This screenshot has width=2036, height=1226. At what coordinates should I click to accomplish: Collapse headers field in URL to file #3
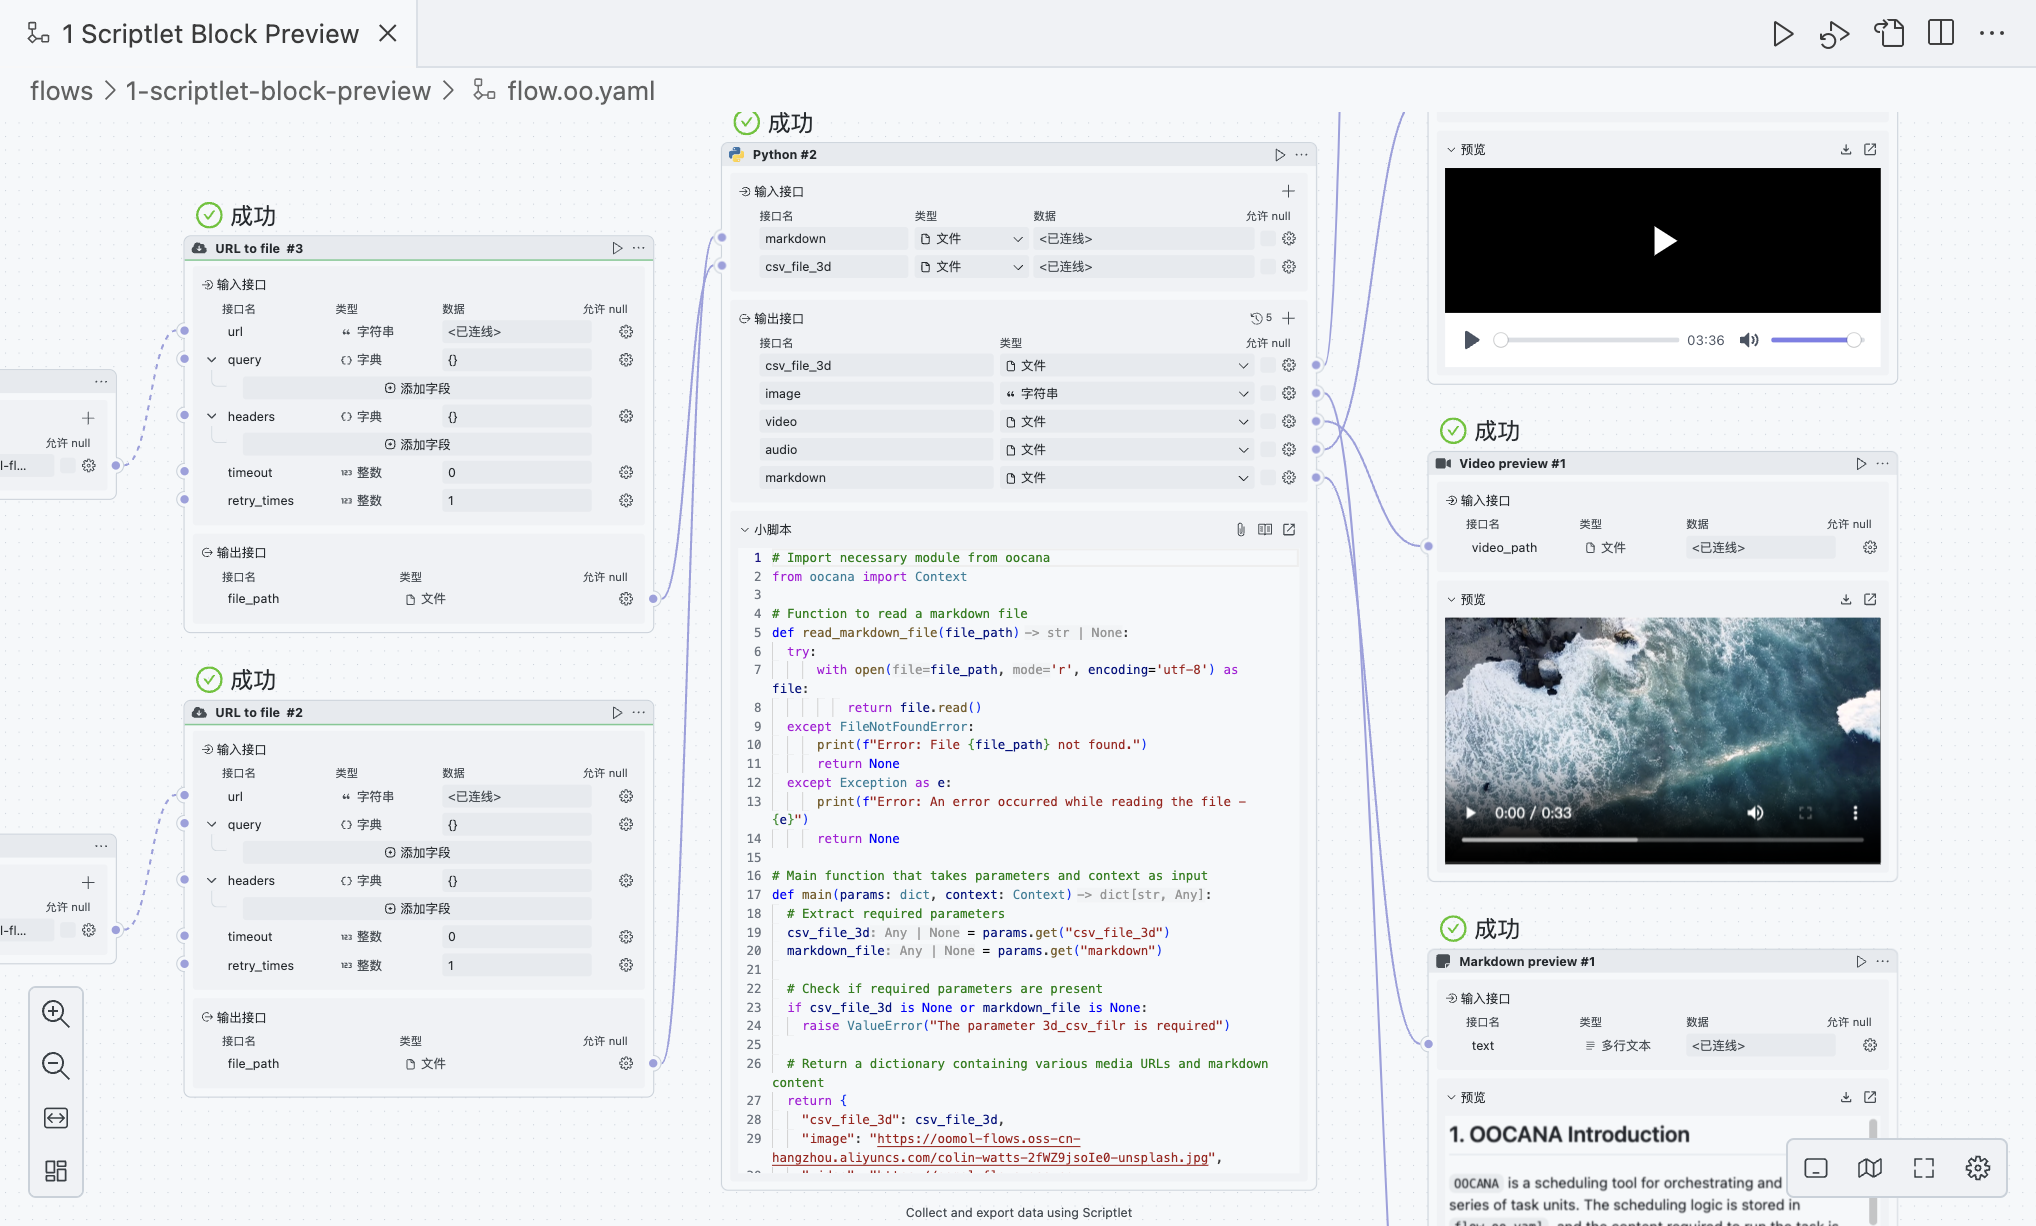212,416
